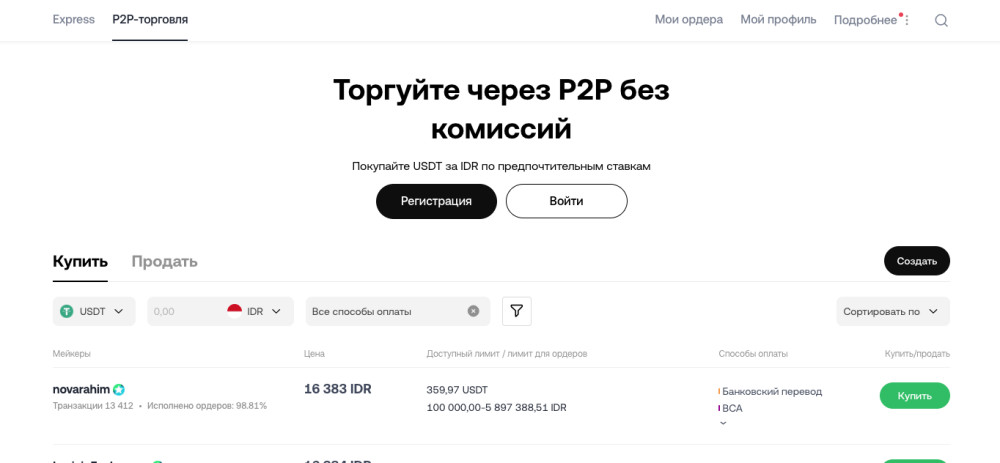Open the IDR fiat currency dropdown
The height and width of the screenshot is (463, 1000).
pos(264,311)
